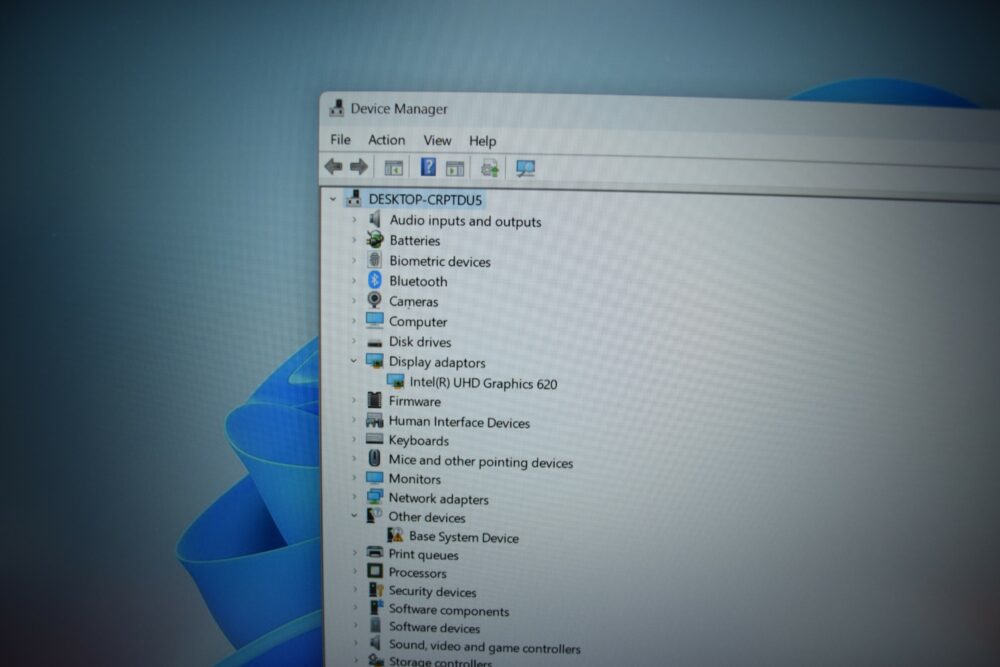This screenshot has width=1000, height=667.
Task: Collapse the Display adaptors category
Action: pyautogui.click(x=353, y=361)
